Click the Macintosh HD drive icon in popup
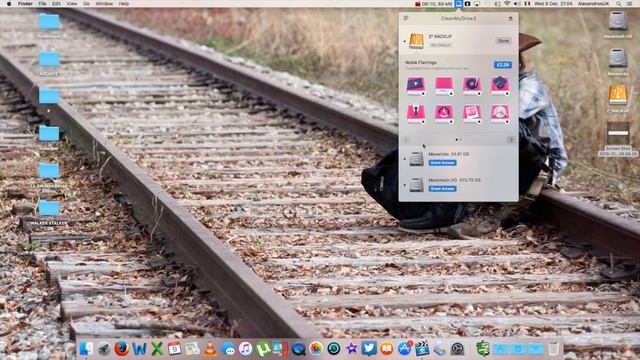 point(416,184)
